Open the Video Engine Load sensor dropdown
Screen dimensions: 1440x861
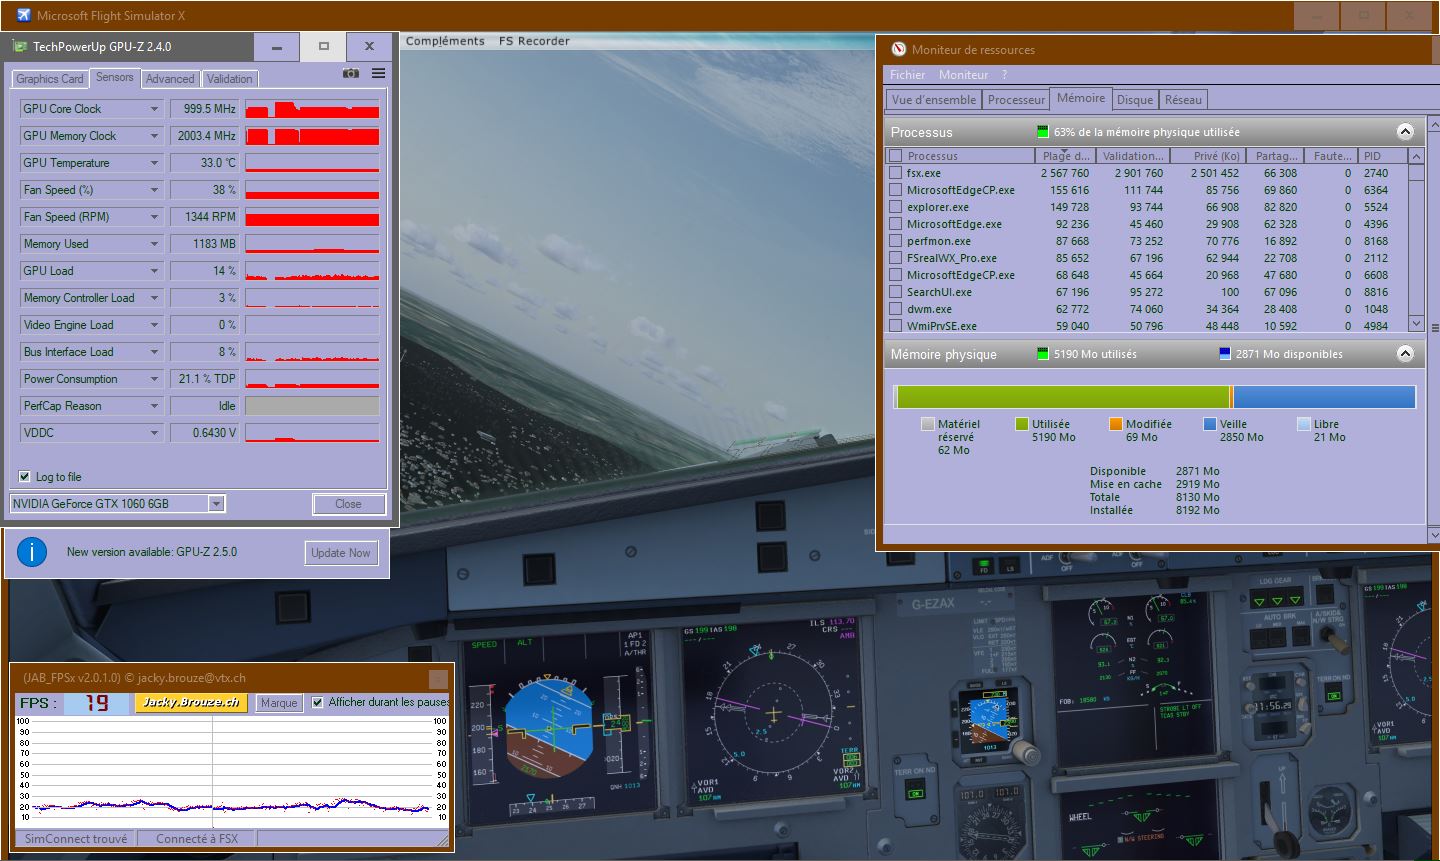pyautogui.click(x=154, y=325)
